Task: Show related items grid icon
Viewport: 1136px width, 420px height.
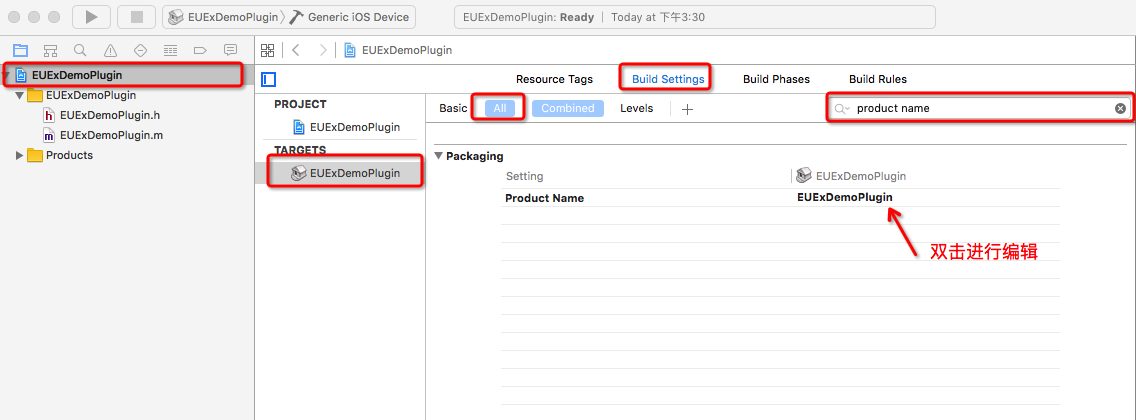Action: point(268,50)
